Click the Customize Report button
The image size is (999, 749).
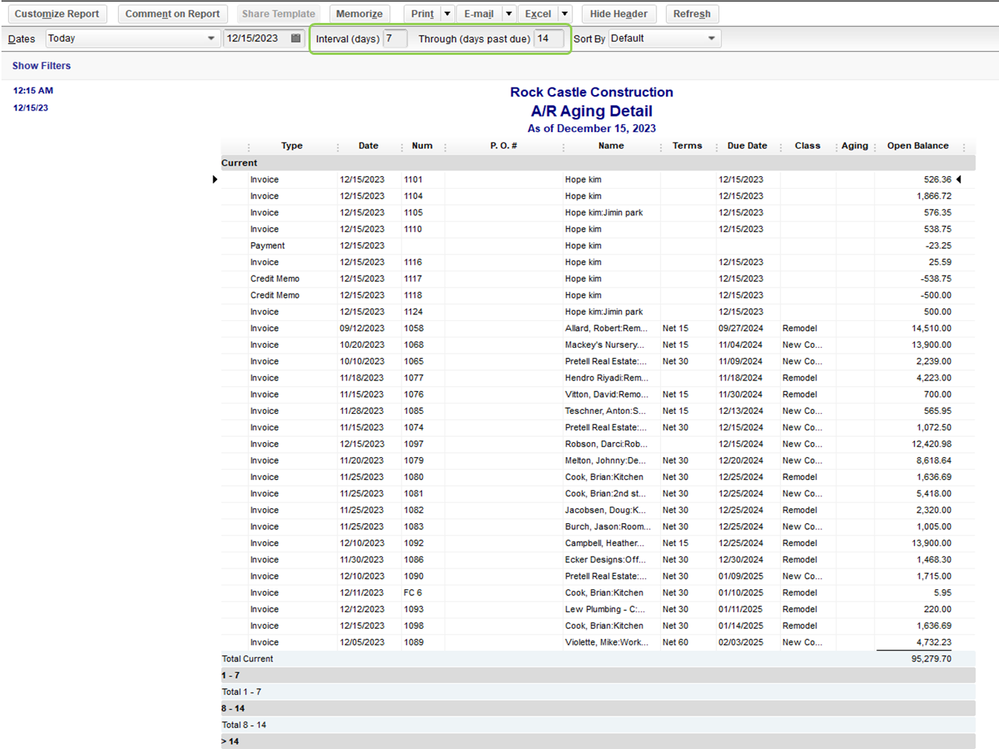click(x=57, y=13)
